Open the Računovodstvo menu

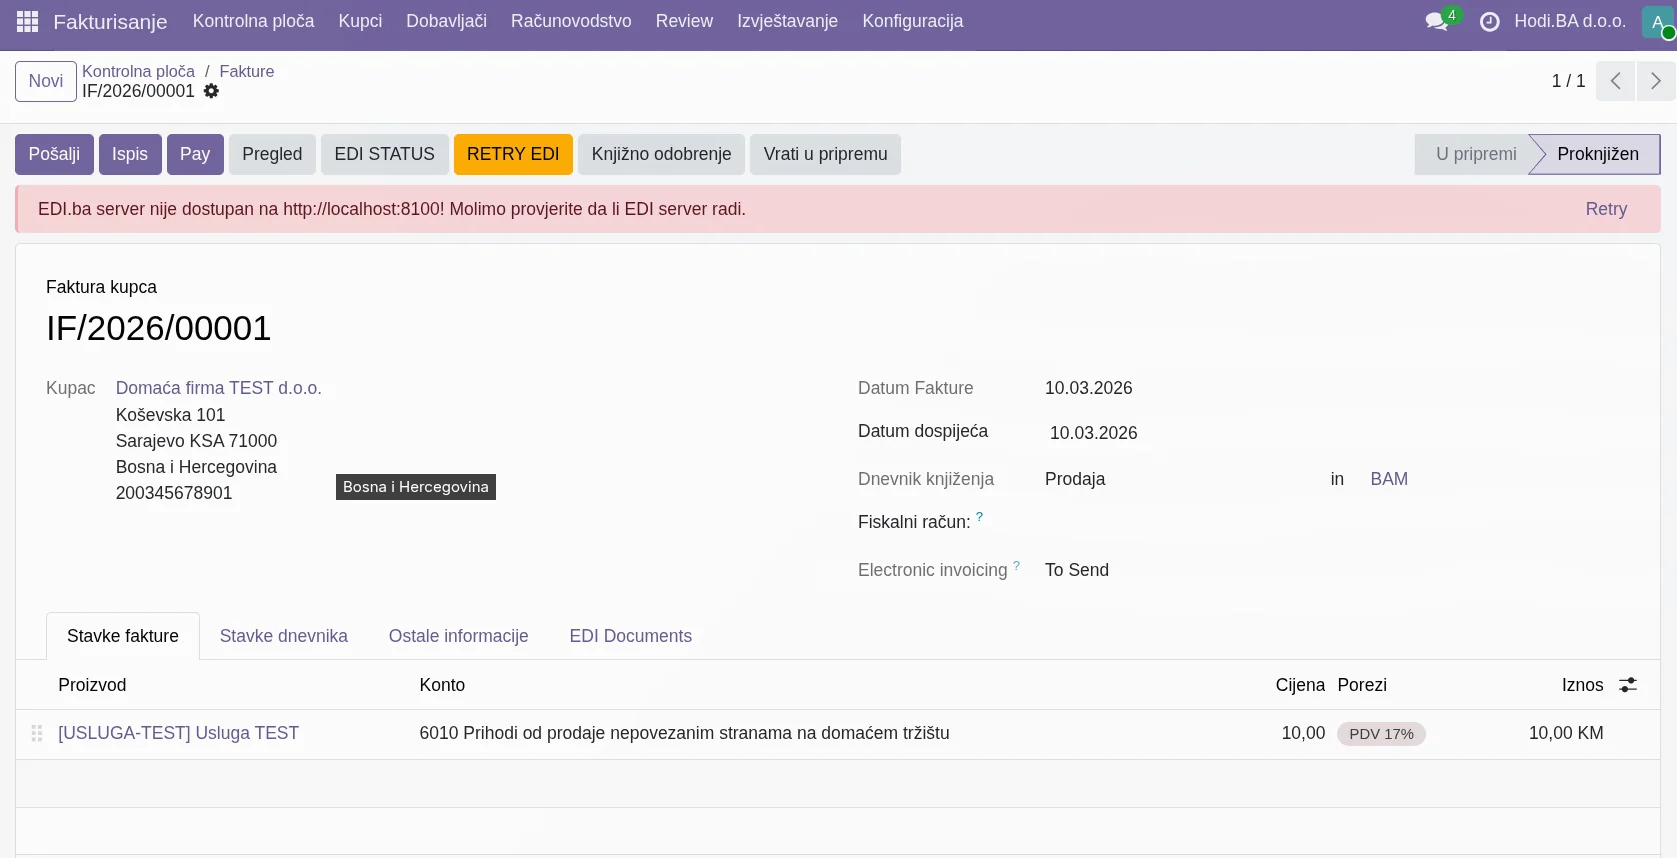[x=571, y=21]
